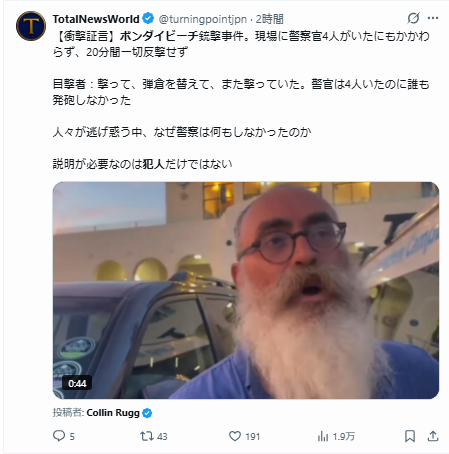Click the 43 repost count

(x=162, y=436)
